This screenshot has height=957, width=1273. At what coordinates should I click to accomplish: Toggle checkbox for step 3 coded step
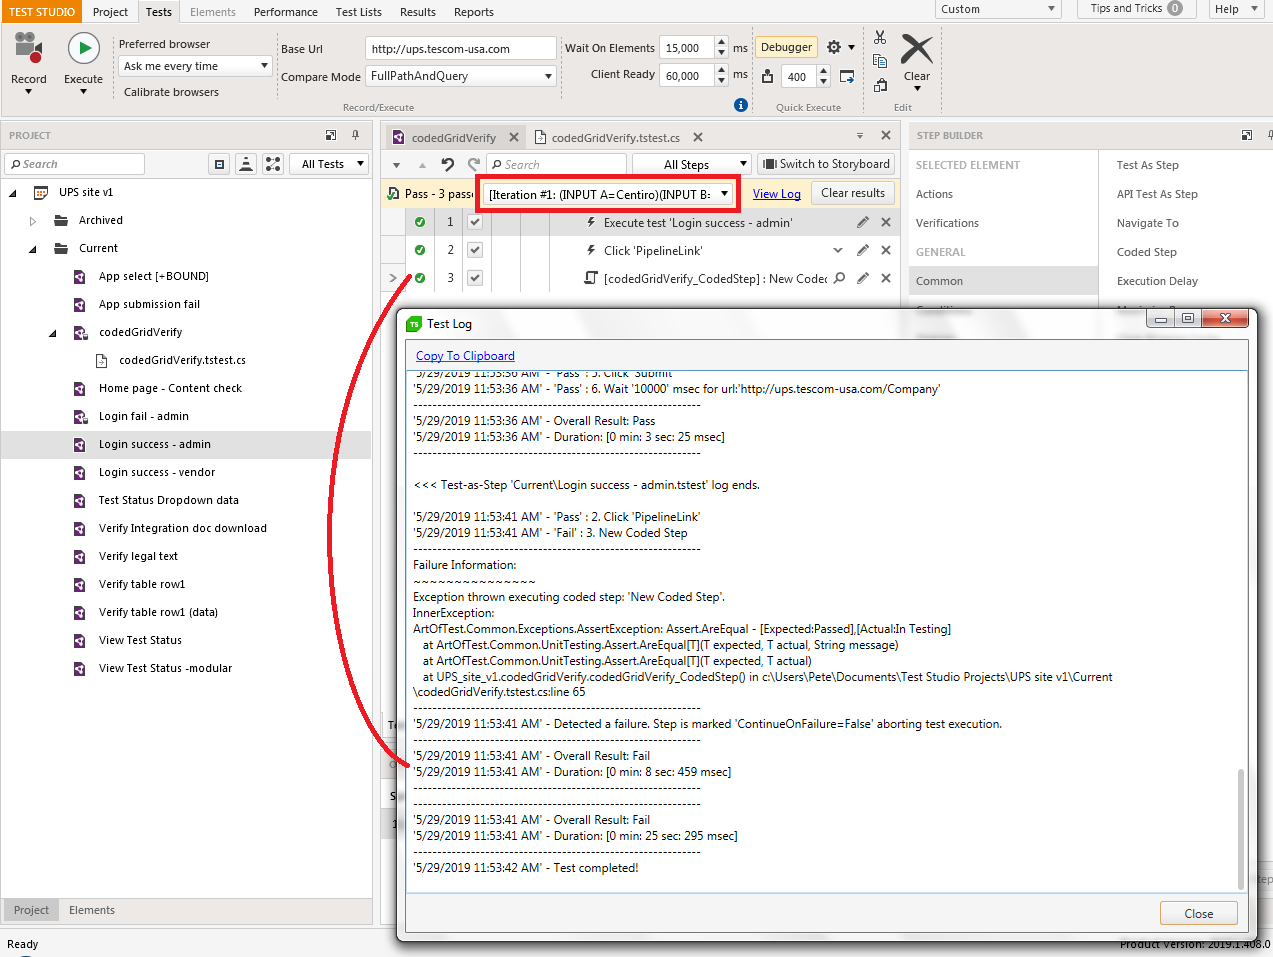click(475, 278)
